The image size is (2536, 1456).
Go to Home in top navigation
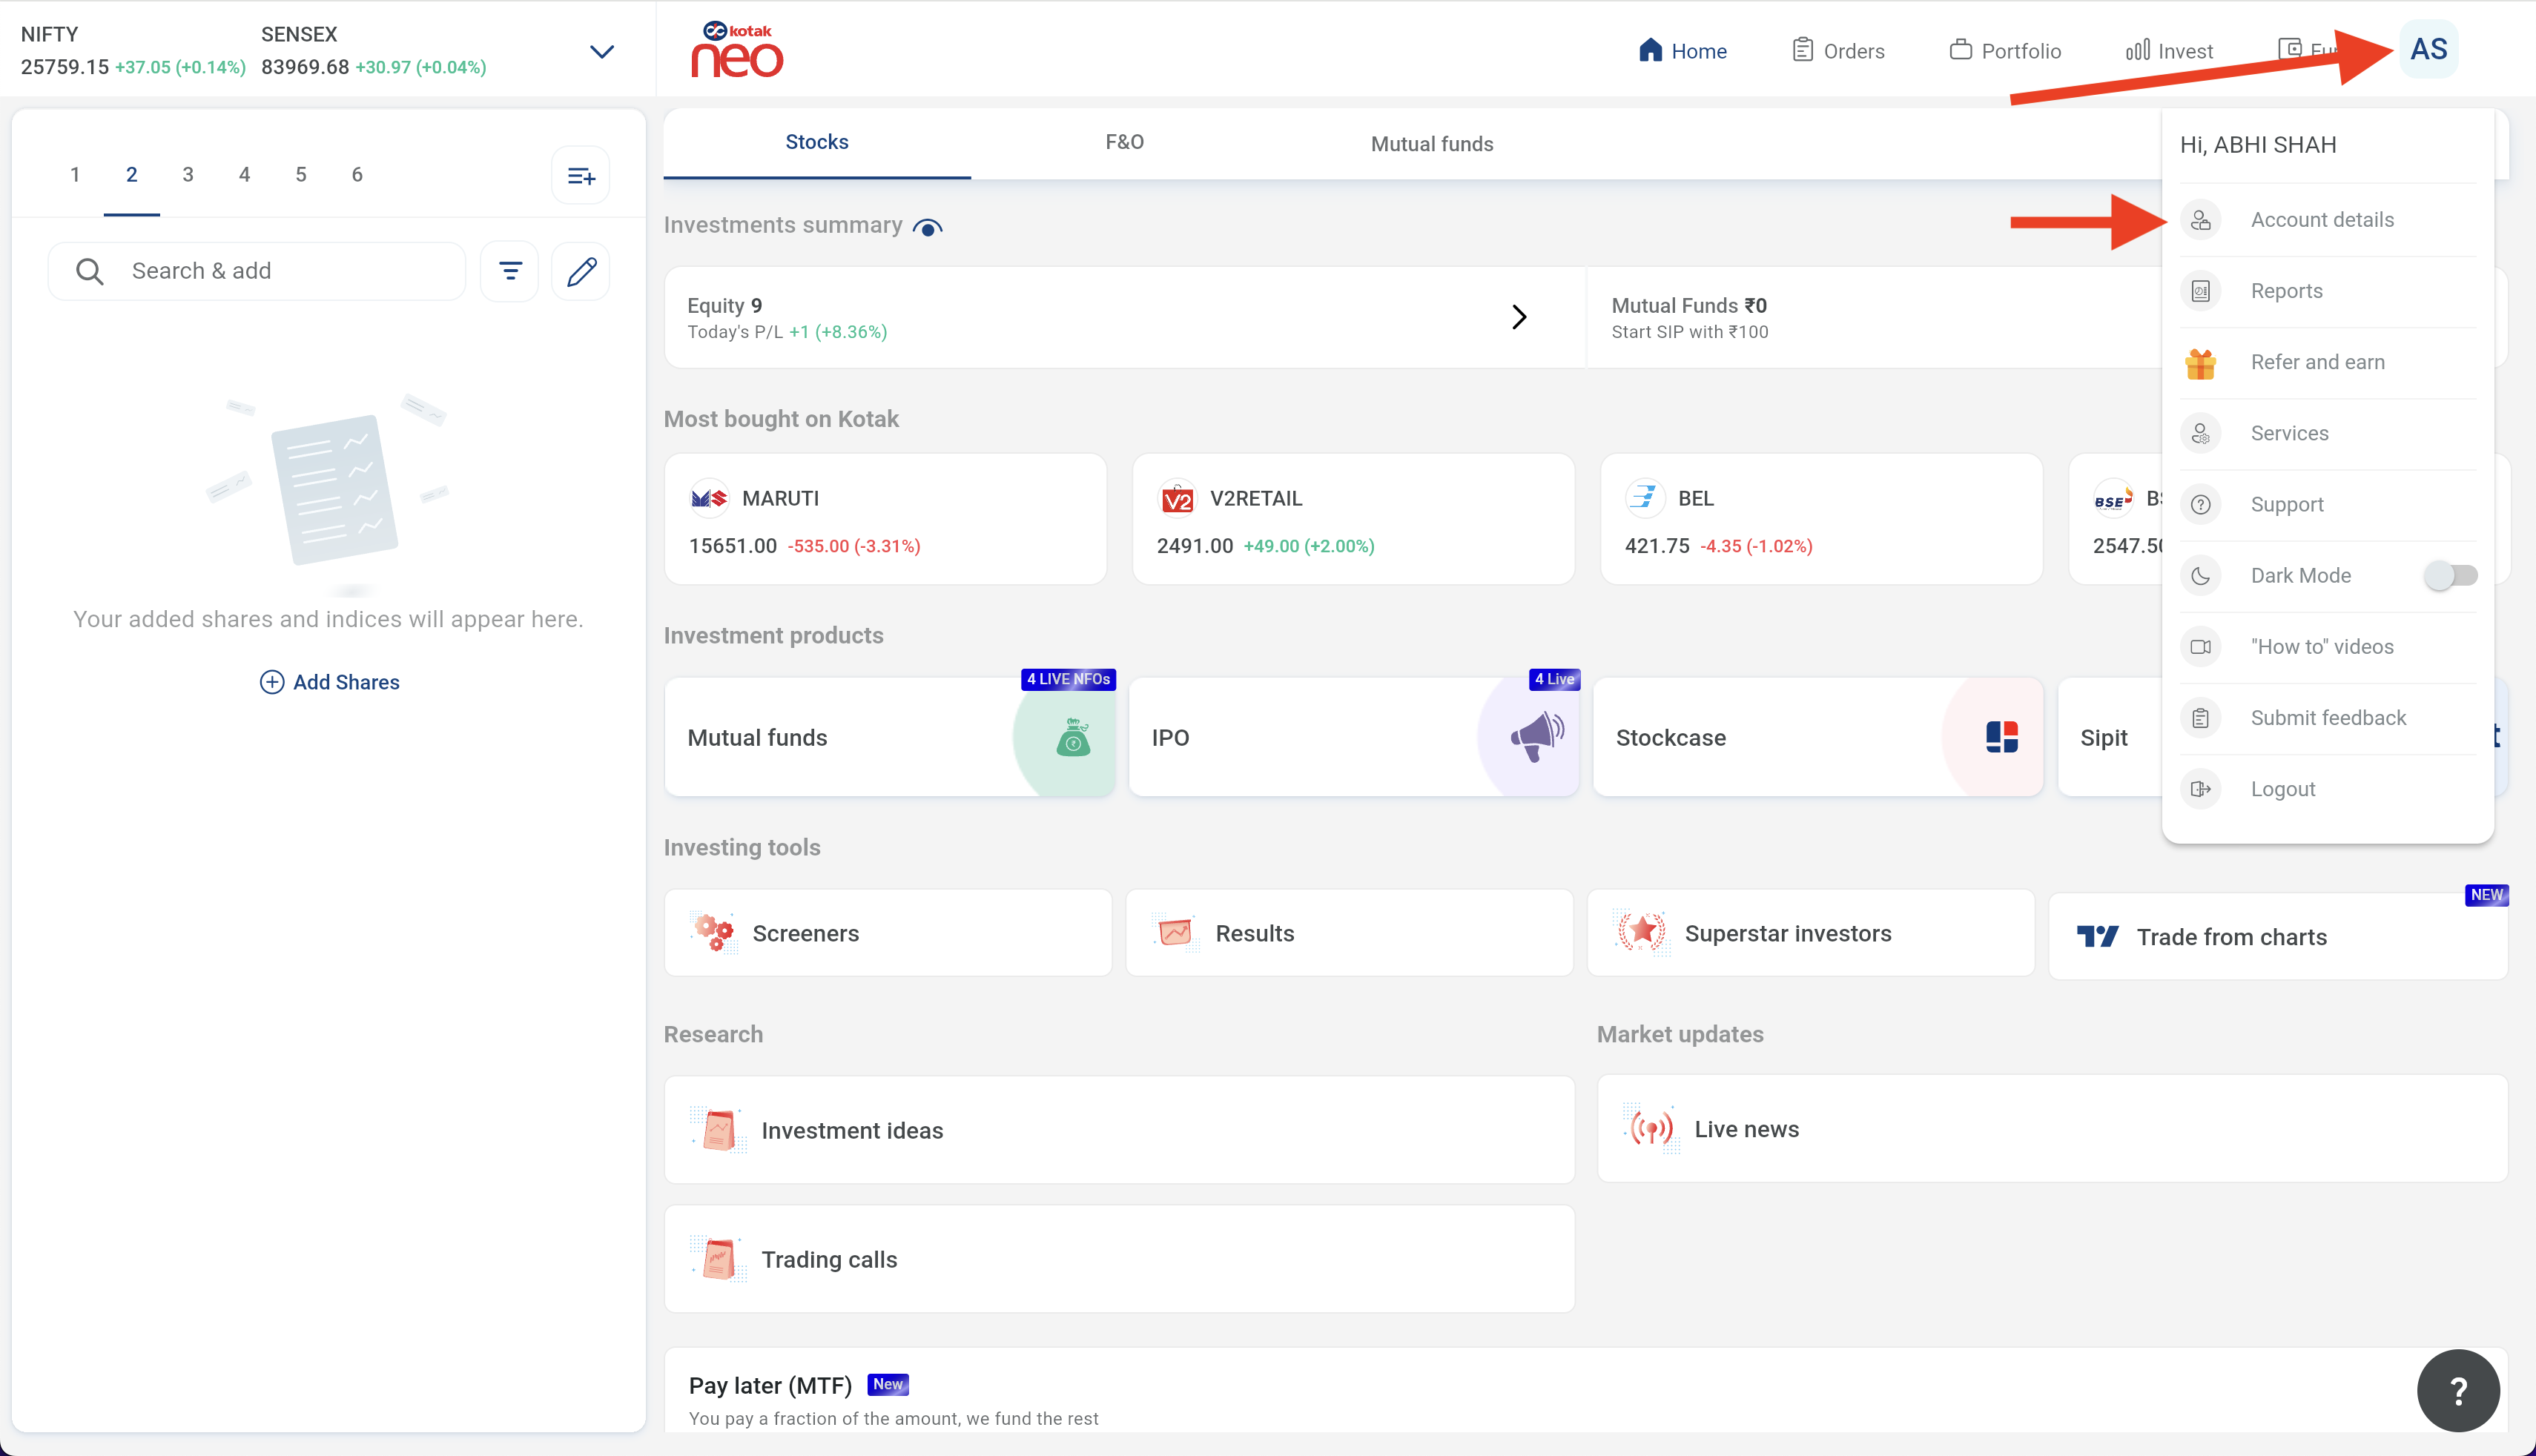[1683, 51]
